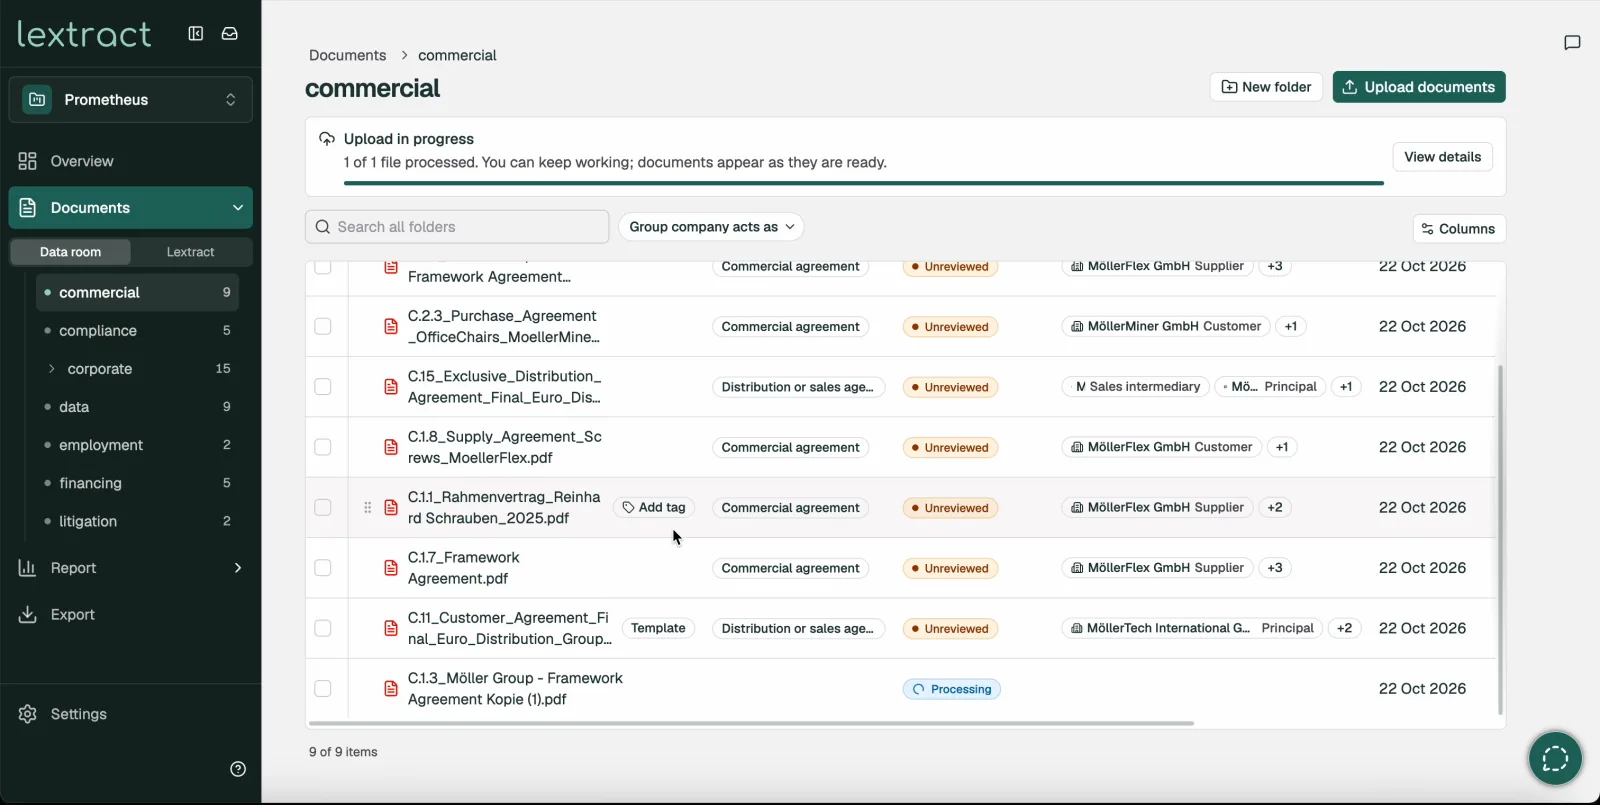Screen dimensions: 1600x805
Task: Switch to Data room tab
Action: [71, 252]
